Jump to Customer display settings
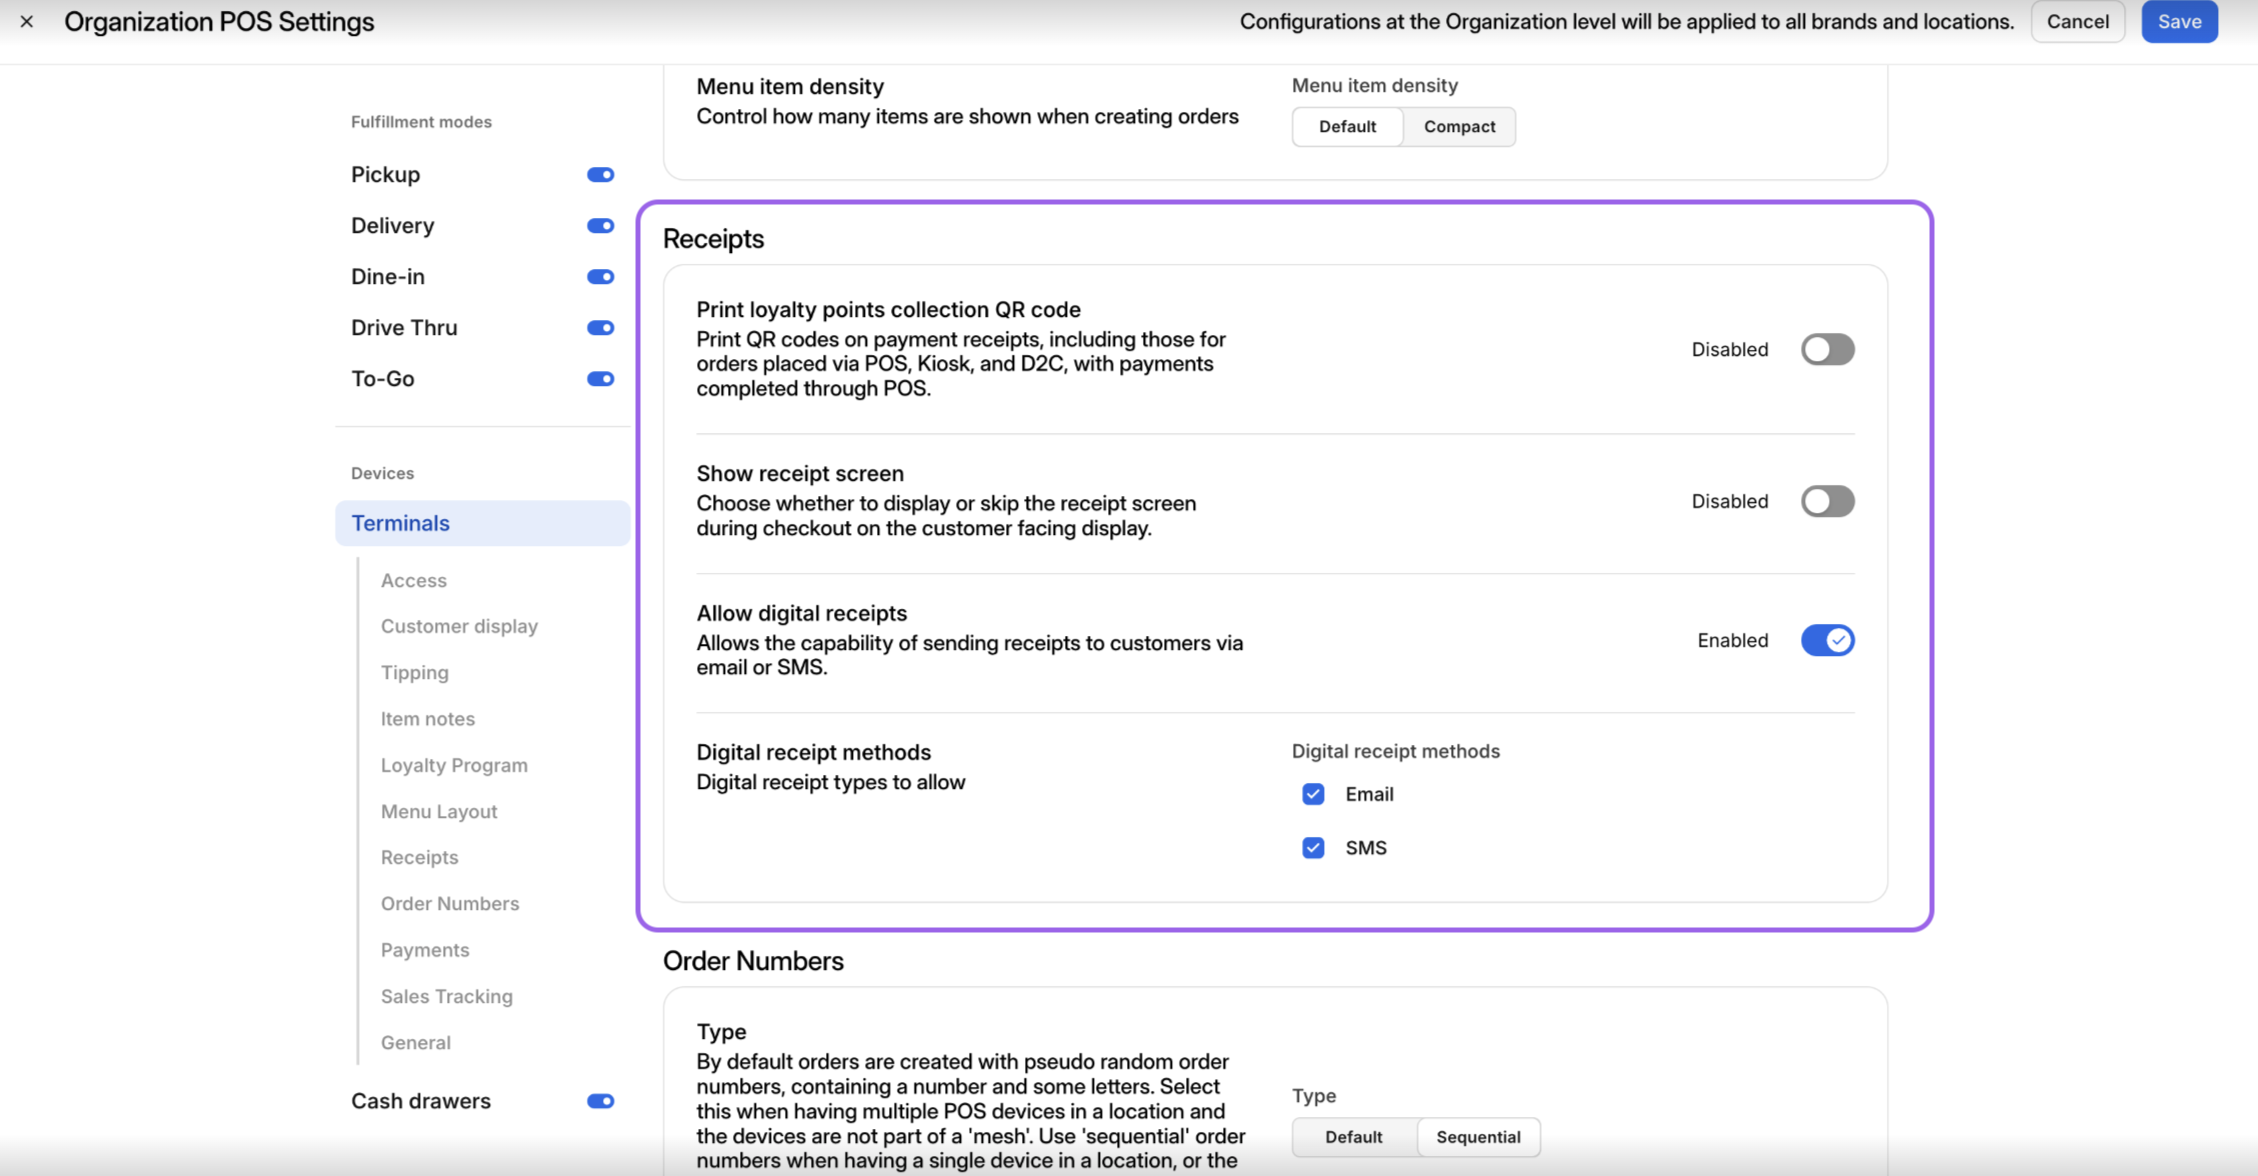 coord(459,626)
